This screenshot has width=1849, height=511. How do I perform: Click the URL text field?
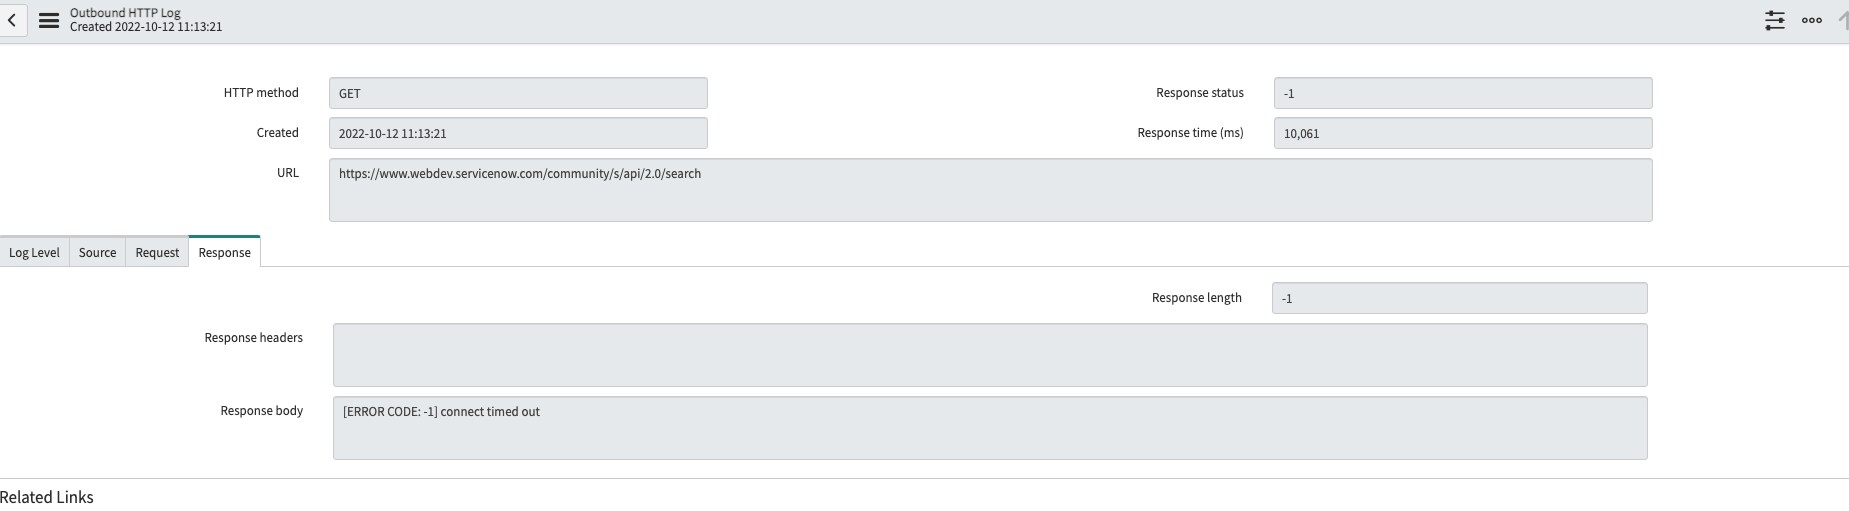[x=990, y=190]
